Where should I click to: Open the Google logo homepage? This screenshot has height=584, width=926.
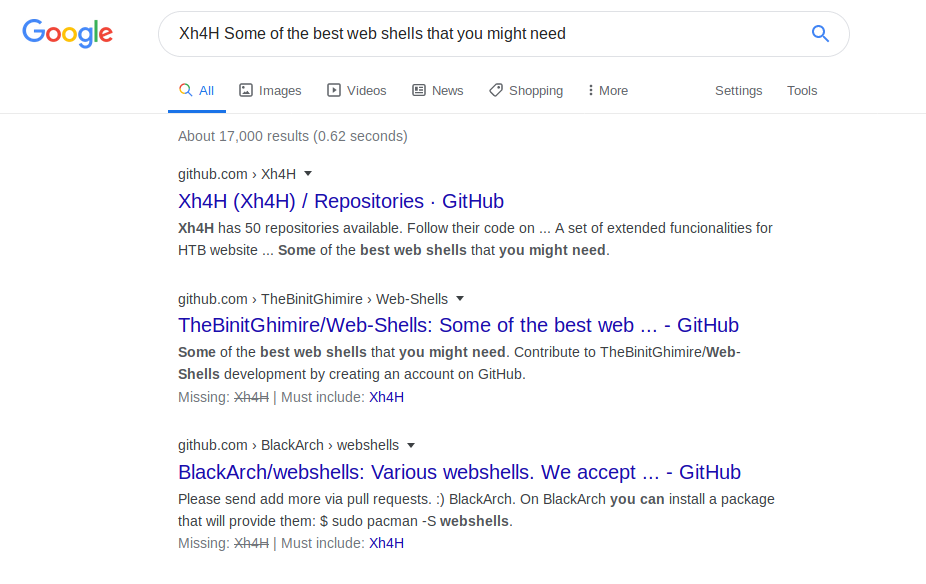click(67, 33)
